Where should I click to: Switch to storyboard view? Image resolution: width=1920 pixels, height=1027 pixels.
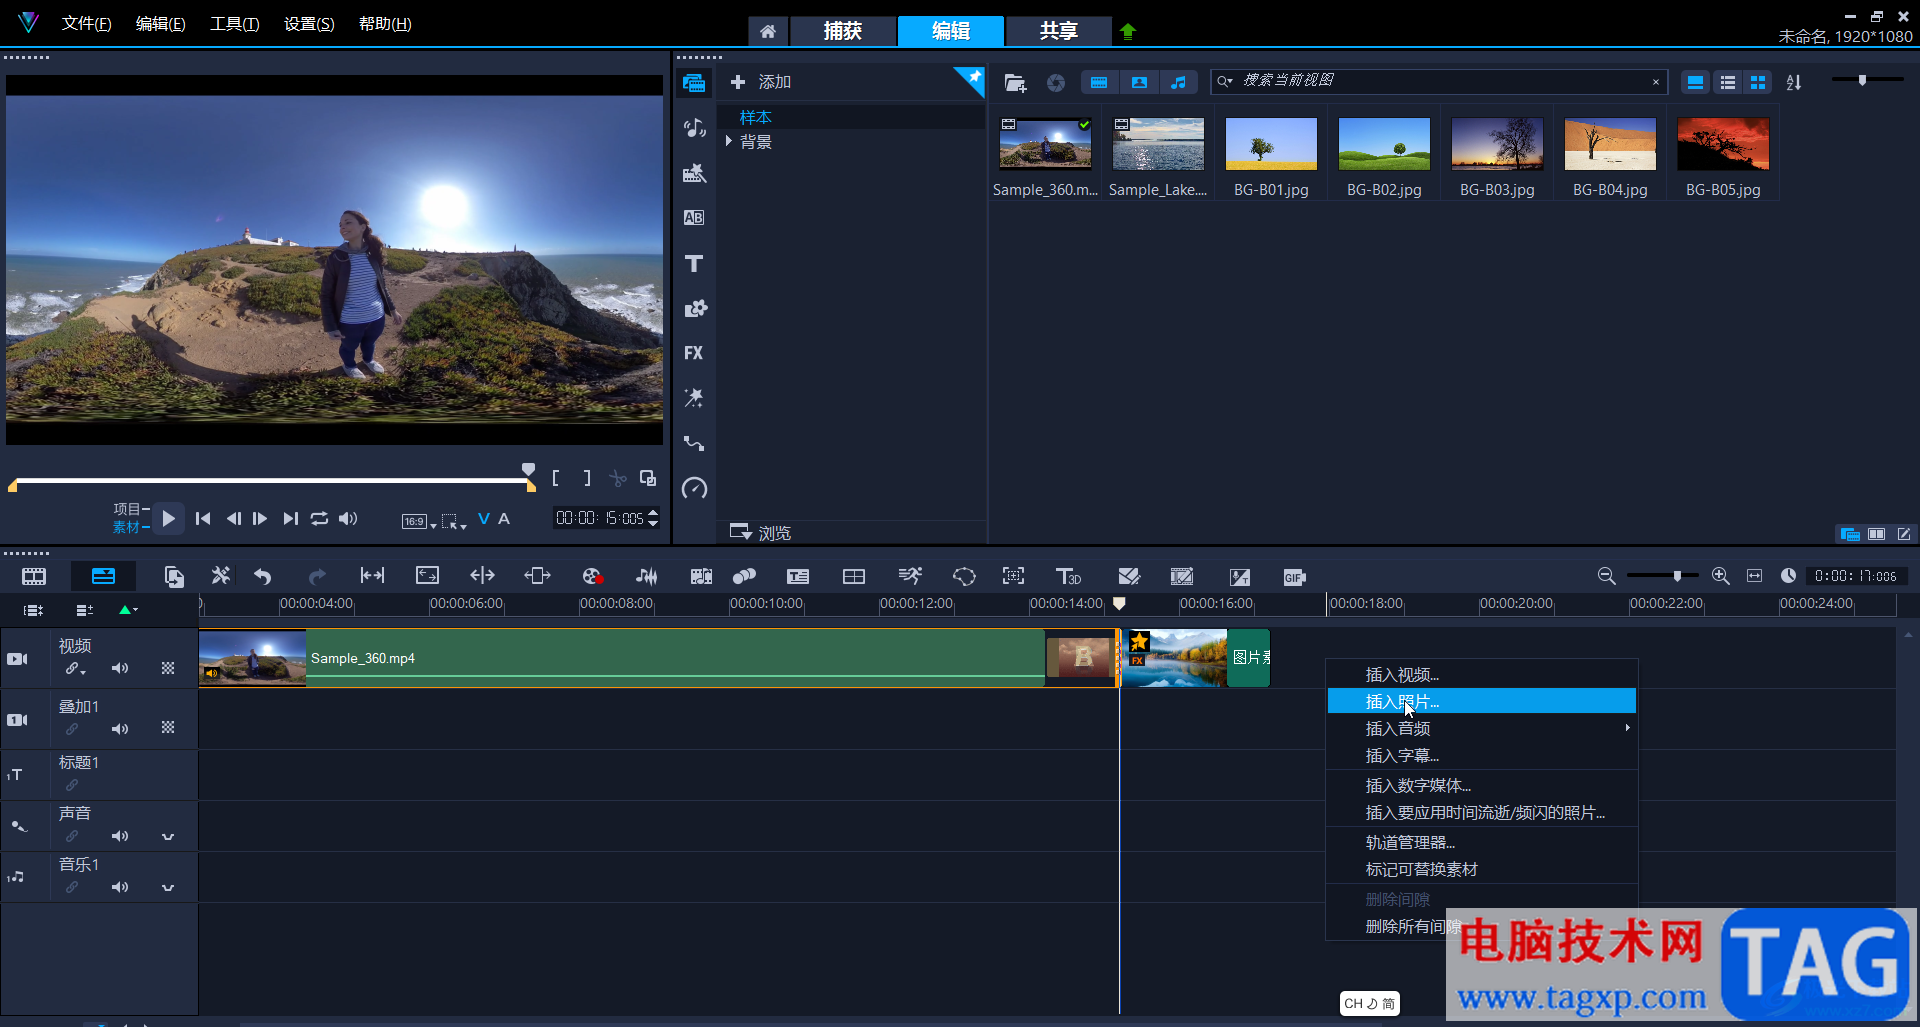(x=34, y=576)
